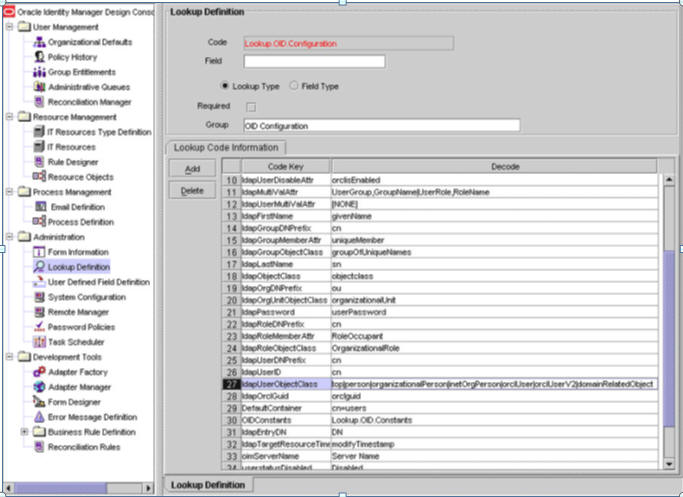Collapse the Development Tools folder
Image resolution: width=683 pixels, height=497 pixels.
point(10,357)
